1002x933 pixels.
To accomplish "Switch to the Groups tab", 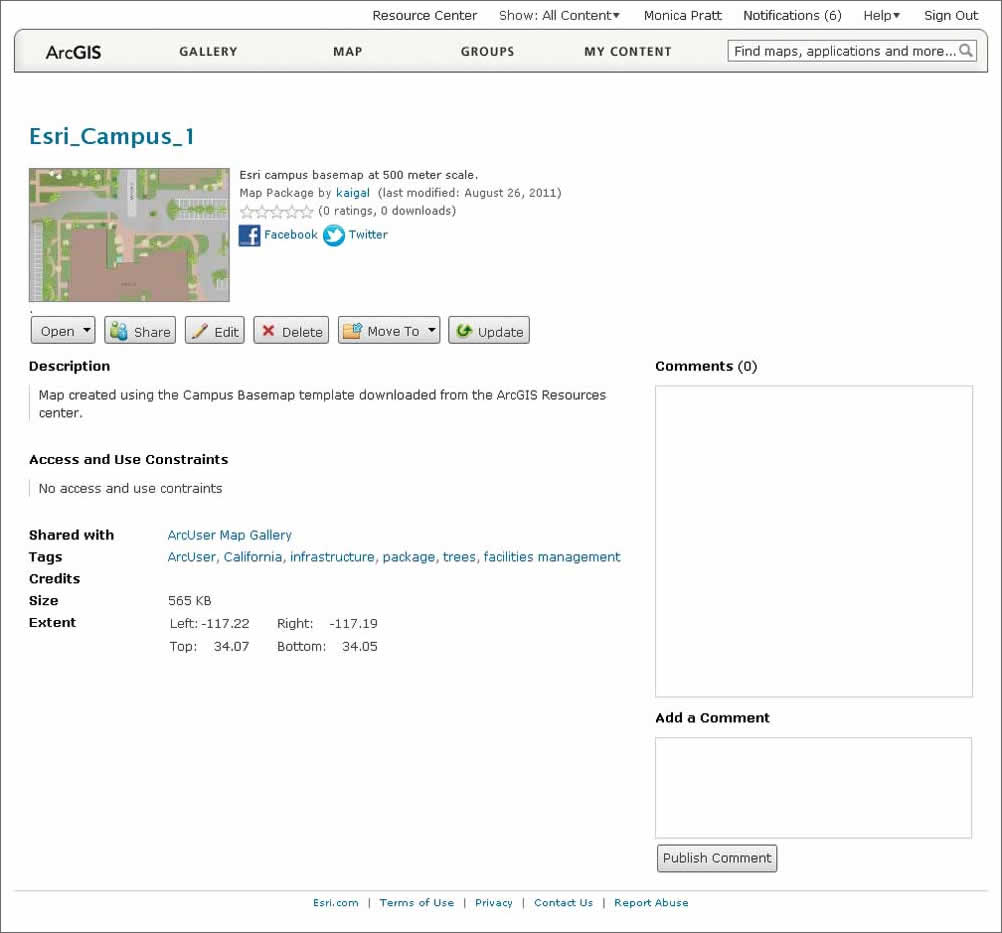I will point(488,51).
